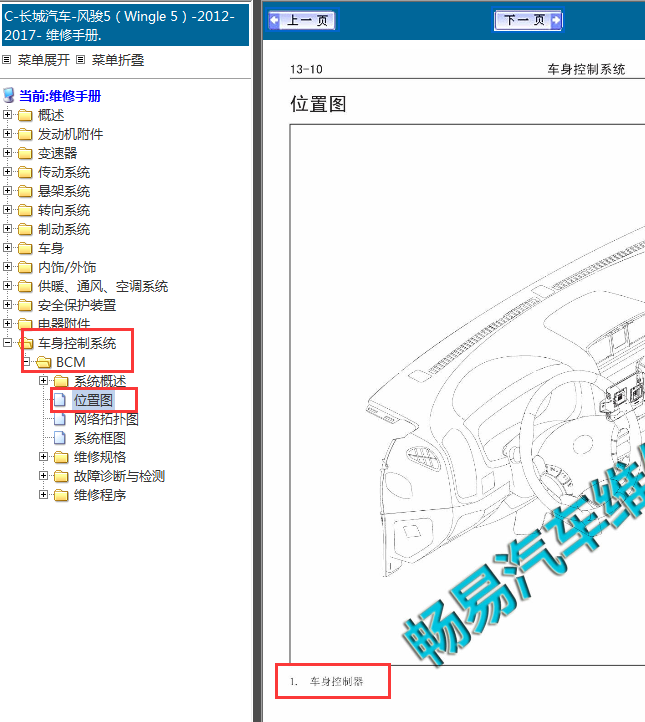Select the 故障诊断与检测 tree item
The width and height of the screenshot is (645, 722).
click(119, 476)
